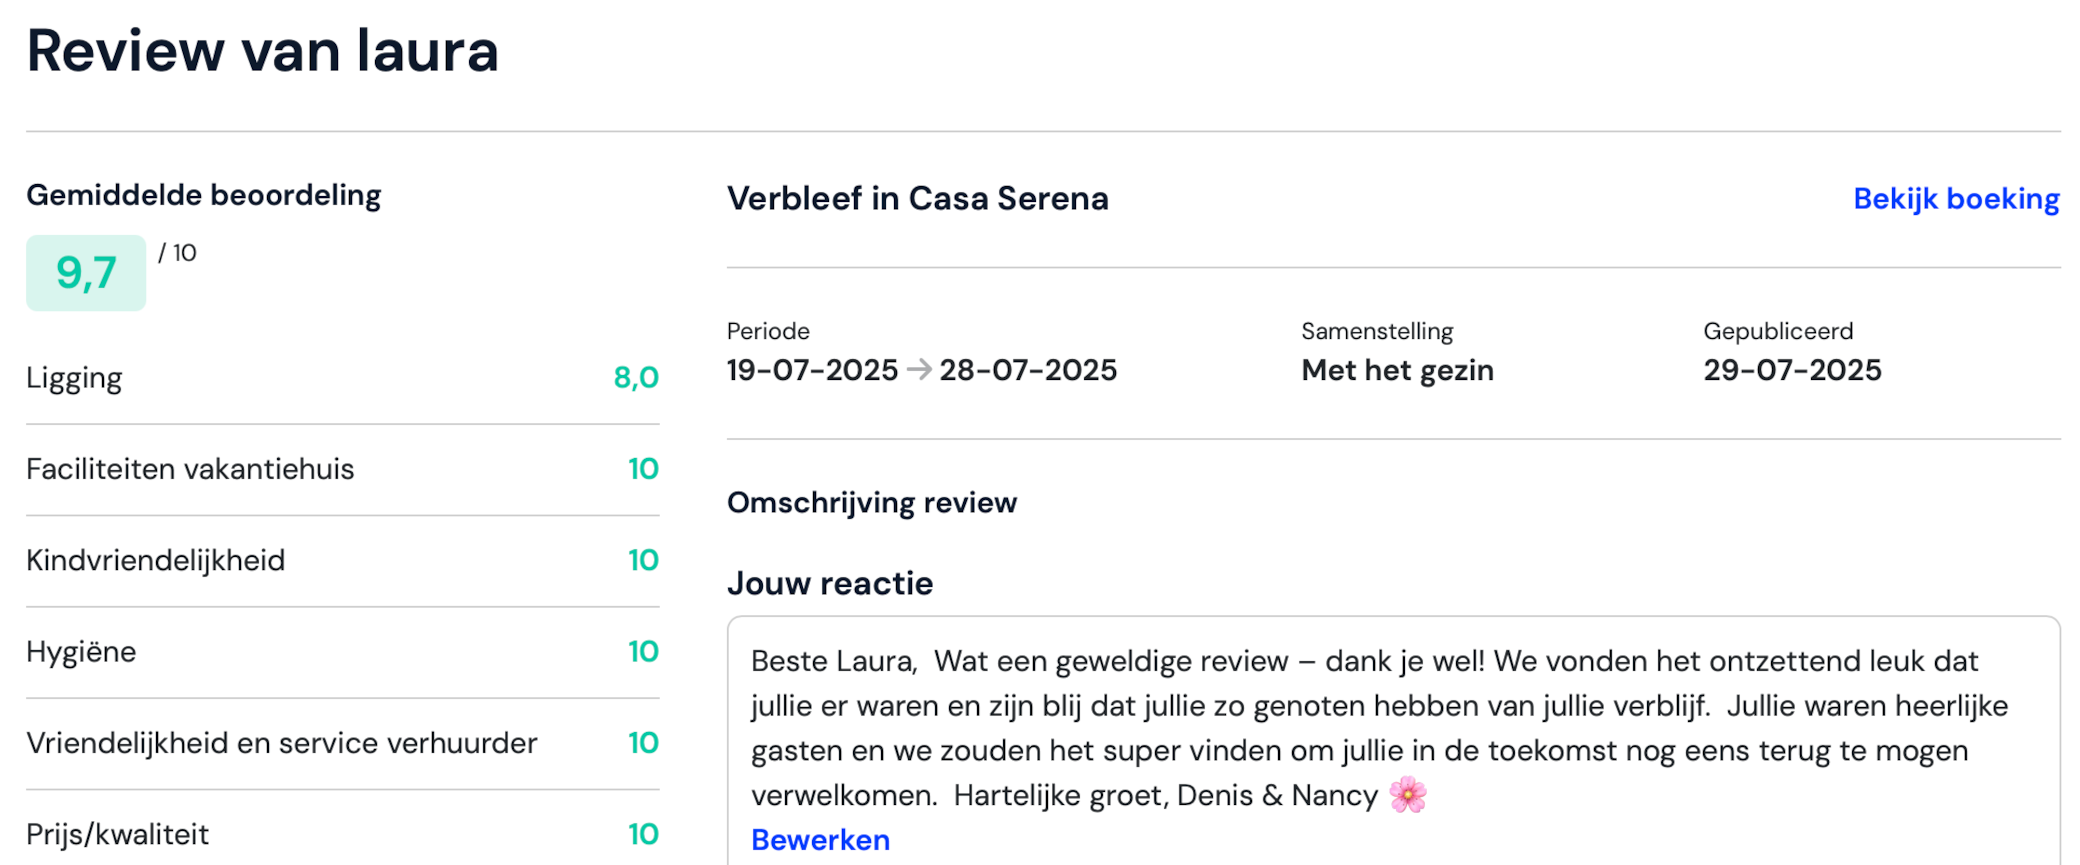Select the Faciliteiten vakantiehuis row
This screenshot has height=865, width=2080.
coord(342,469)
